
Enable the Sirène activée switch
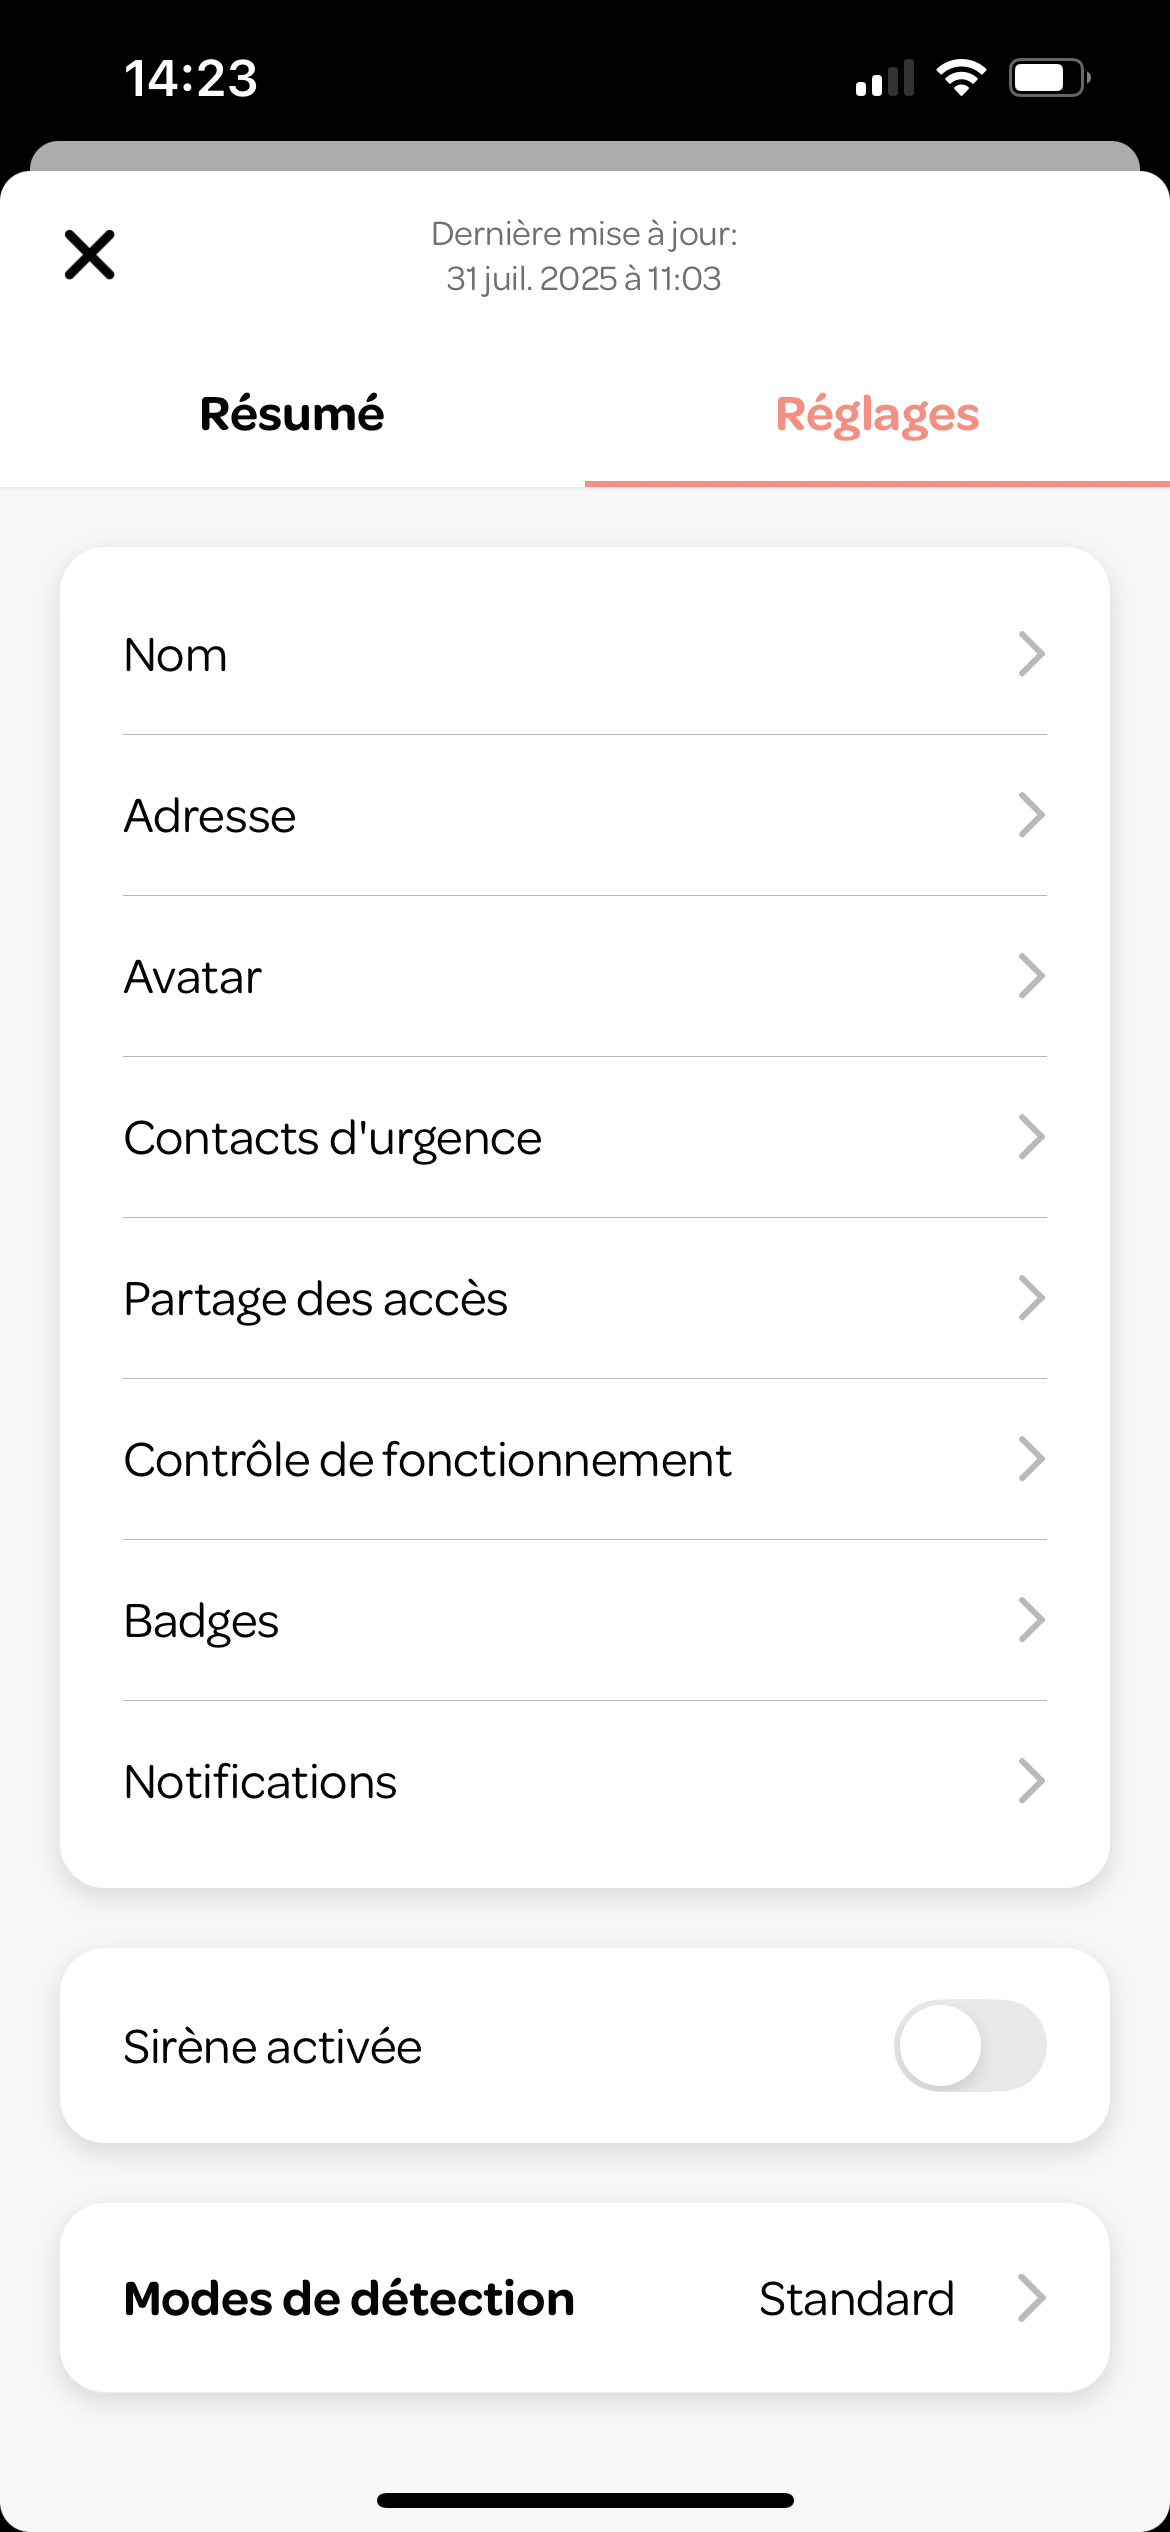[x=970, y=2045]
